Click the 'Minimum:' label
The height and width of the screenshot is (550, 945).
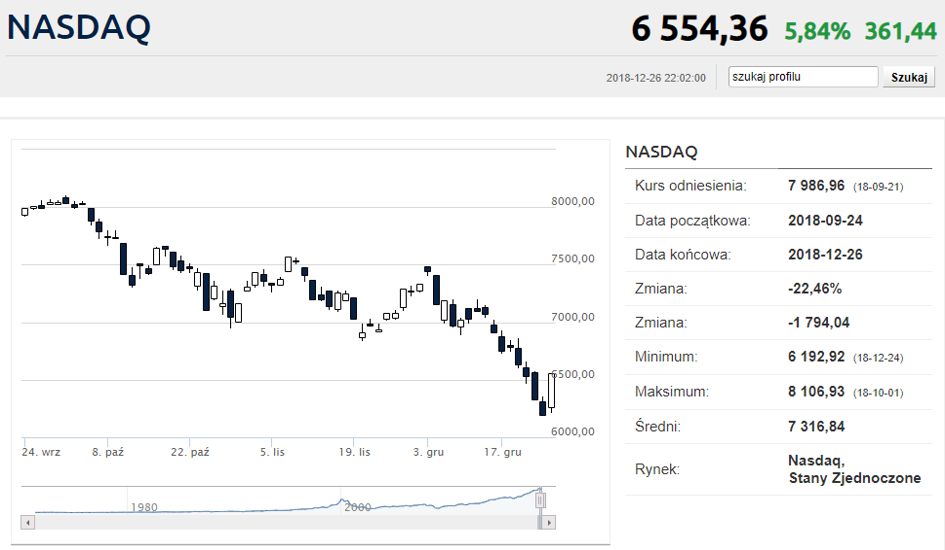click(x=666, y=357)
